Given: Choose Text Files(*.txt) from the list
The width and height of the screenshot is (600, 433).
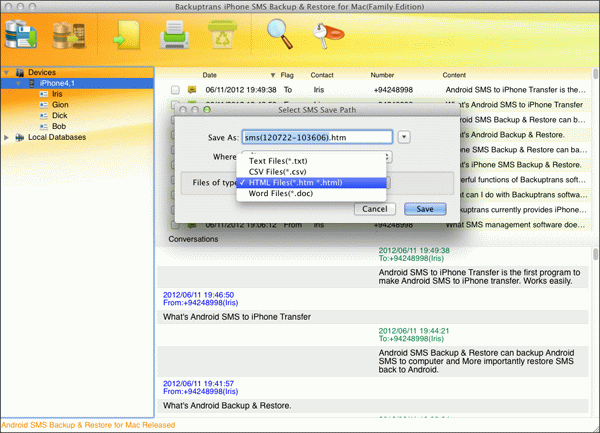Looking at the screenshot, I should point(277,159).
